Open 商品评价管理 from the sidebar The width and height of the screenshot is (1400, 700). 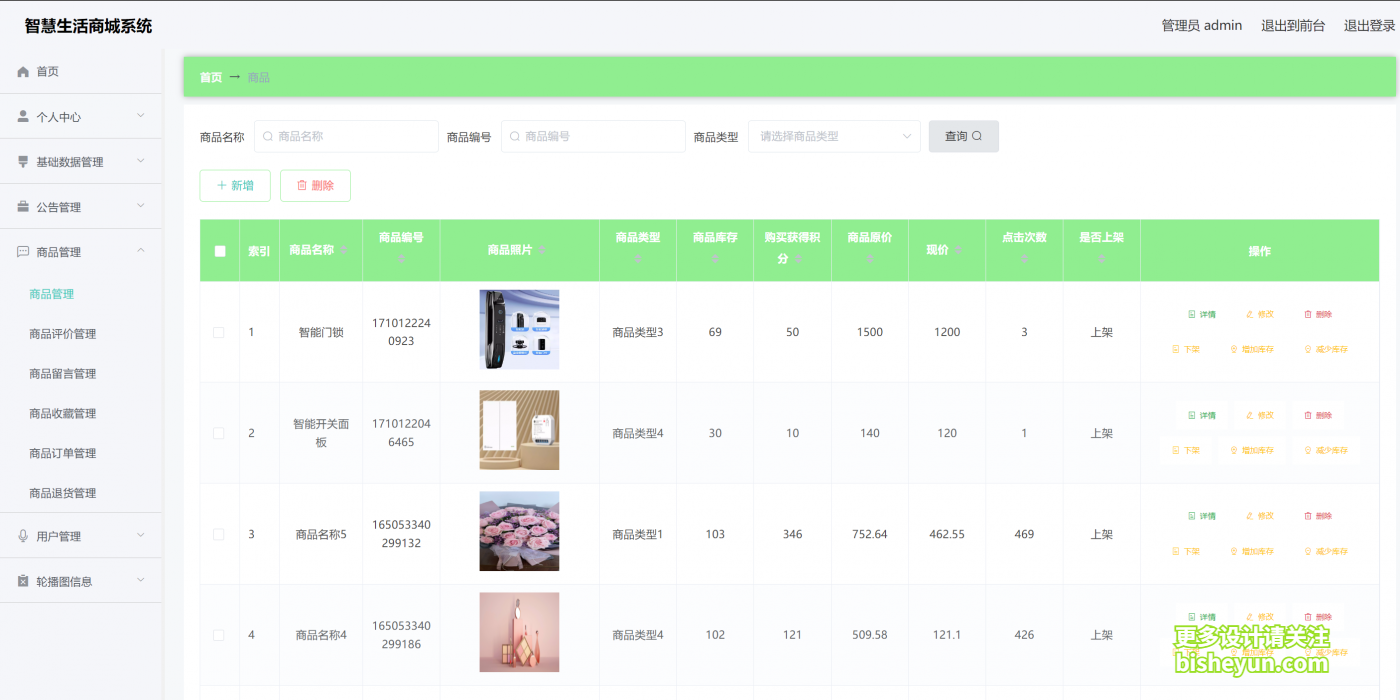[64, 333]
